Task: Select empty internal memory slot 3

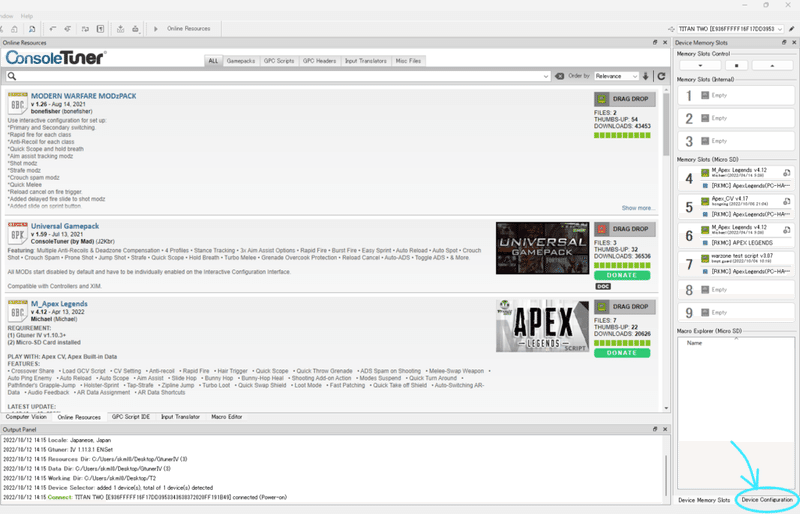Action: coord(736,141)
